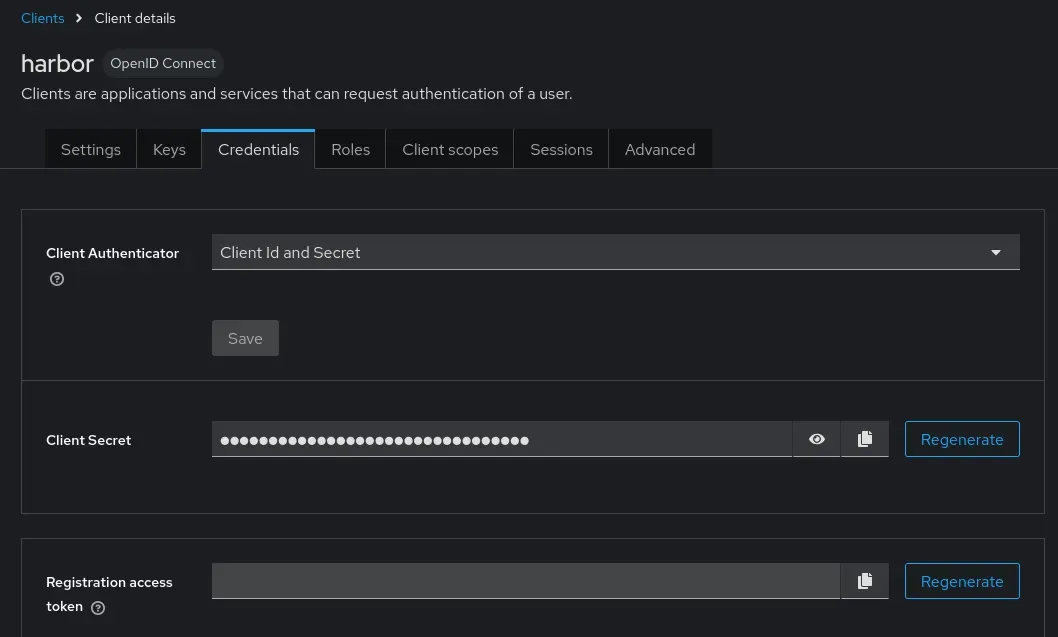Click the Client details breadcrumb text
1058x637 pixels.
(x=135, y=18)
